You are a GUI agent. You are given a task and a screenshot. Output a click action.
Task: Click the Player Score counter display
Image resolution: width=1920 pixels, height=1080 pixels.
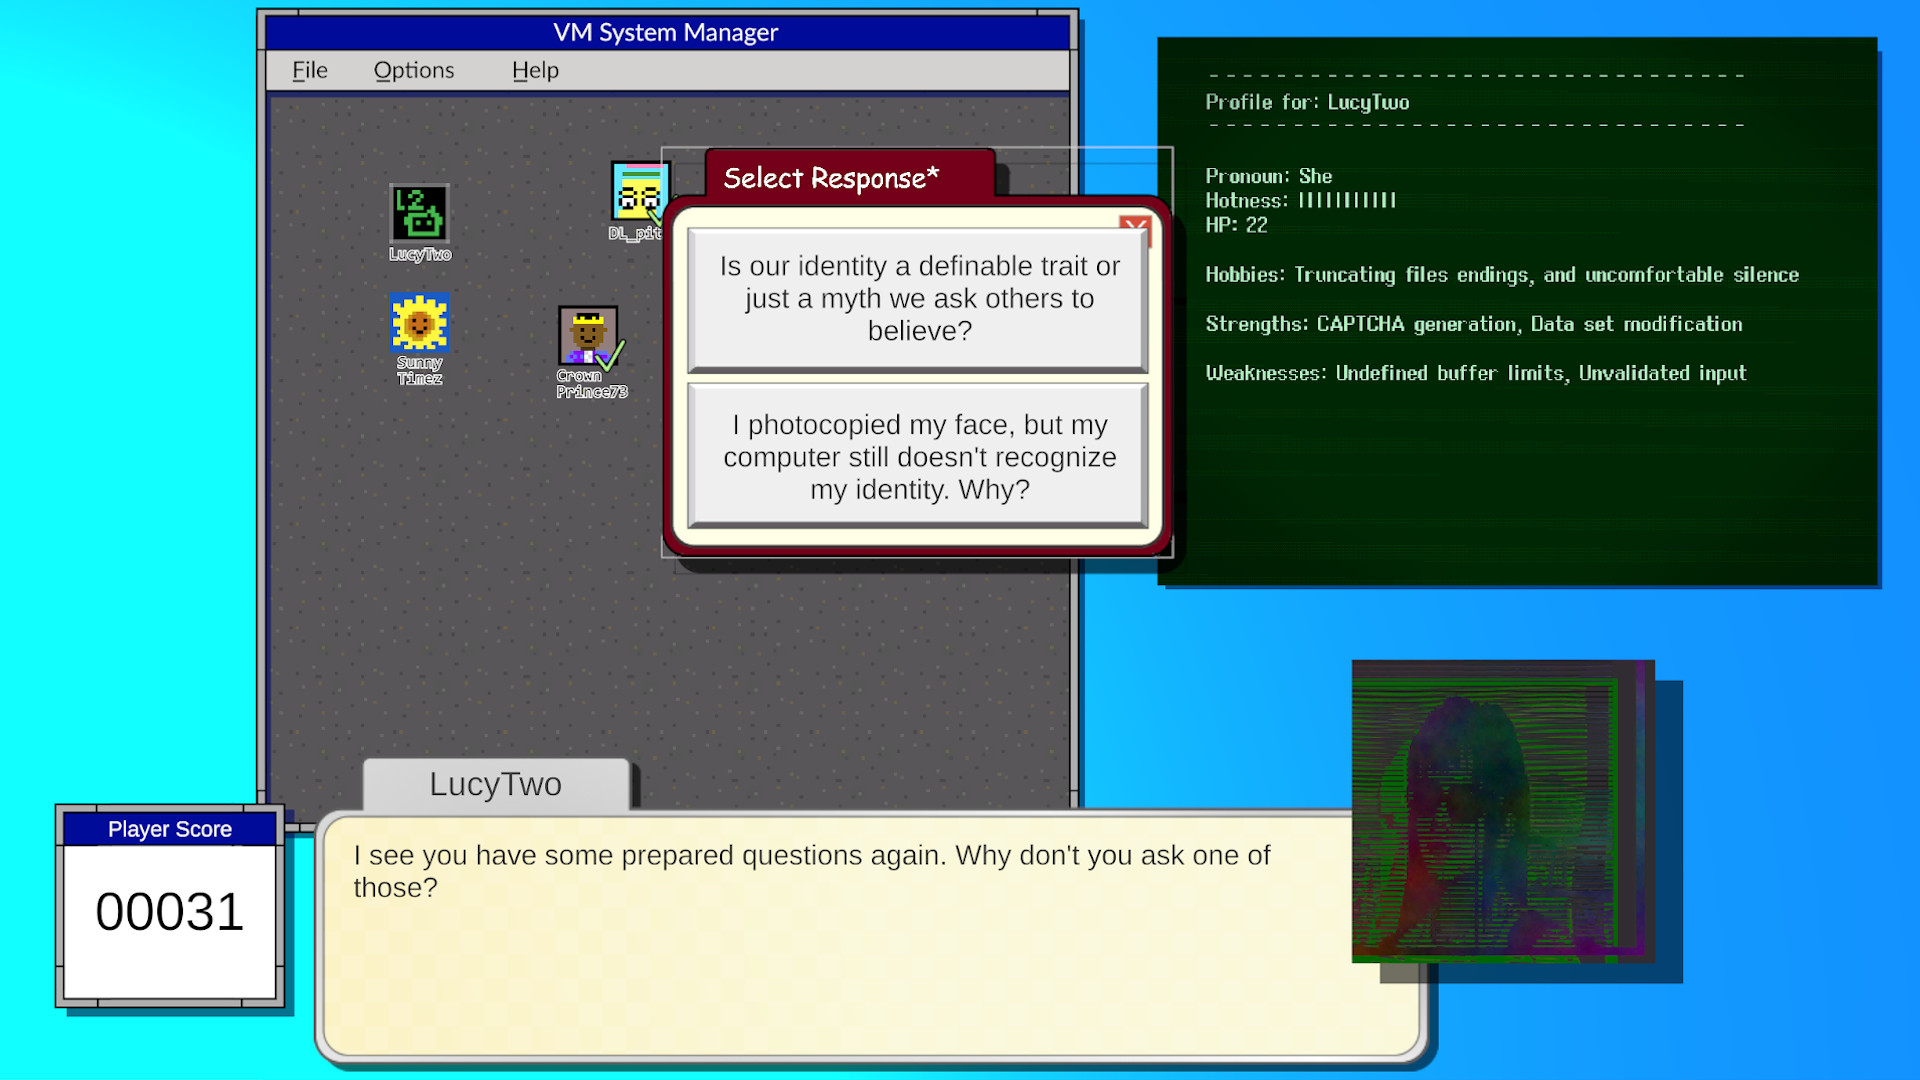169,910
